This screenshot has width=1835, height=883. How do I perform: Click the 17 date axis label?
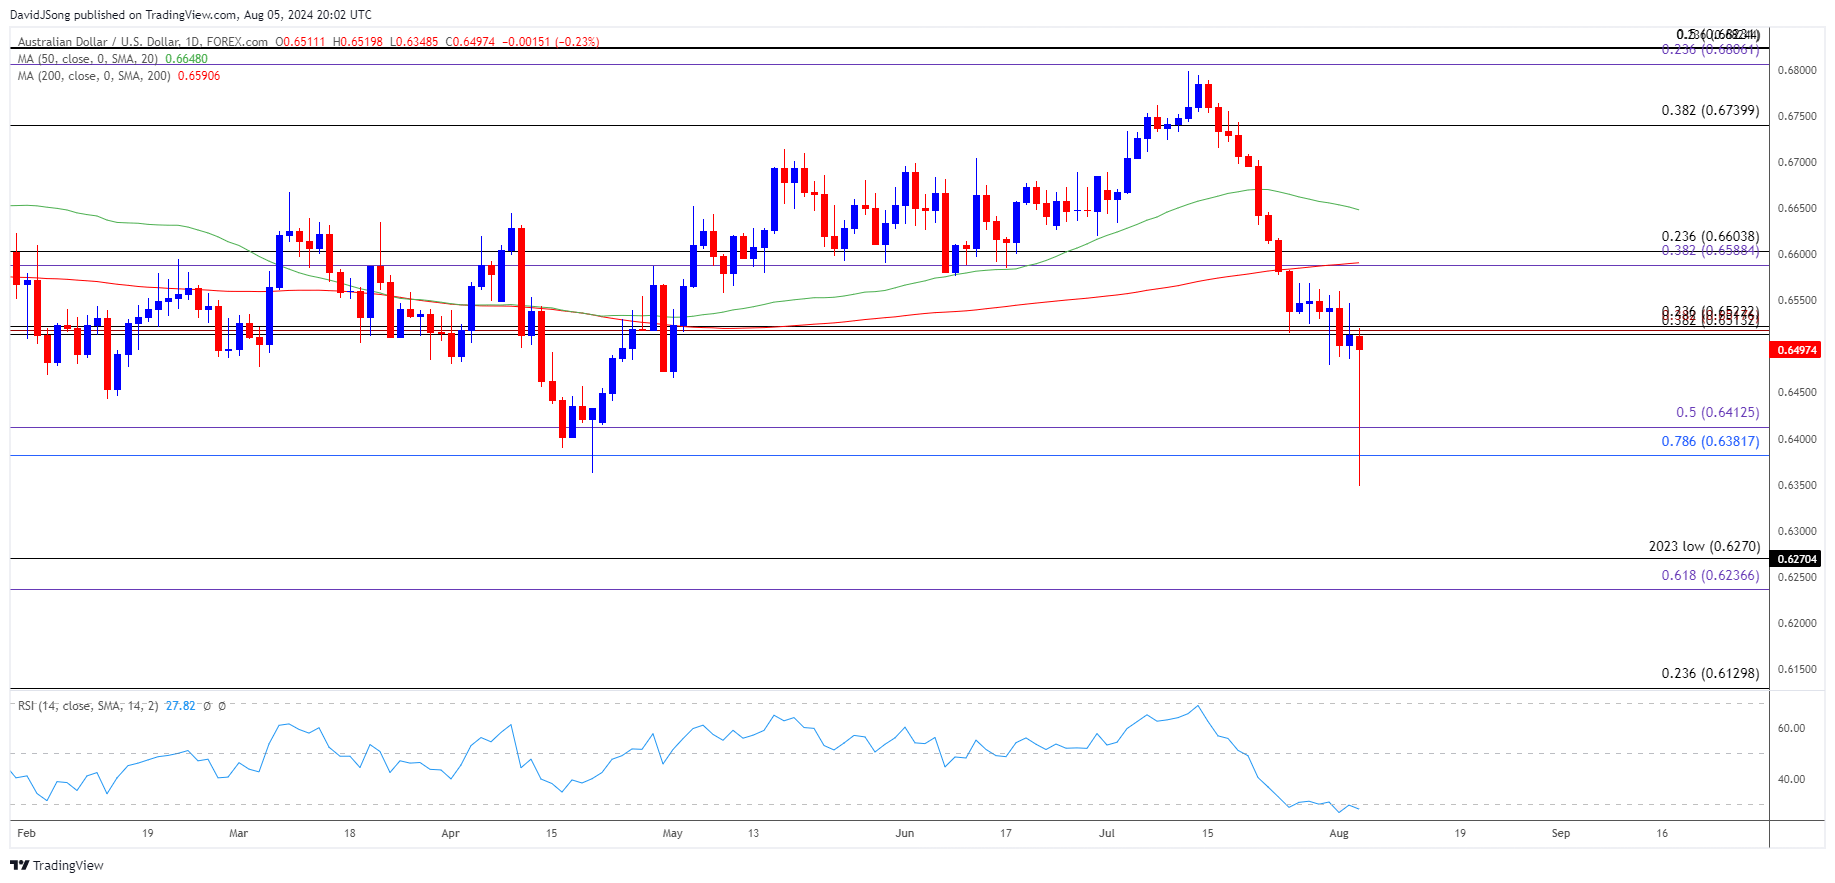pos(1006,833)
